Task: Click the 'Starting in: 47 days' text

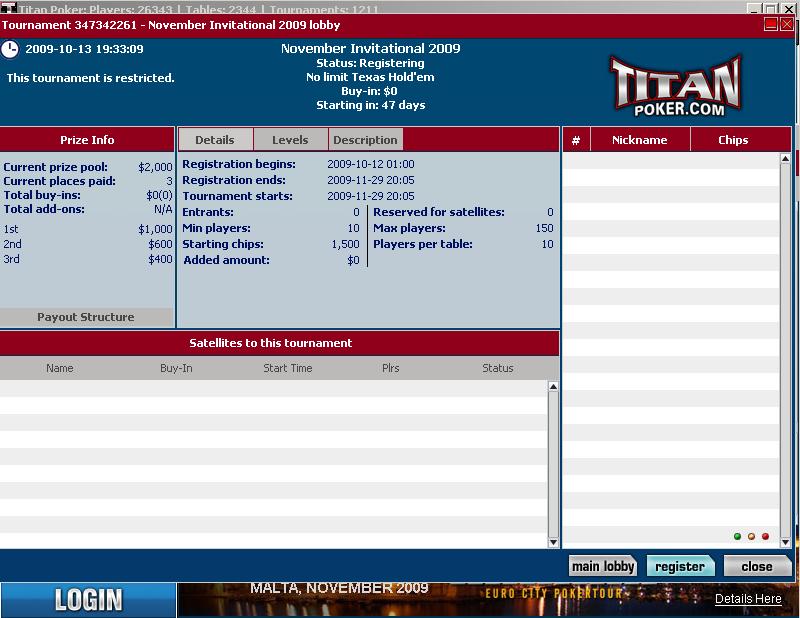Action: pyautogui.click(x=371, y=105)
